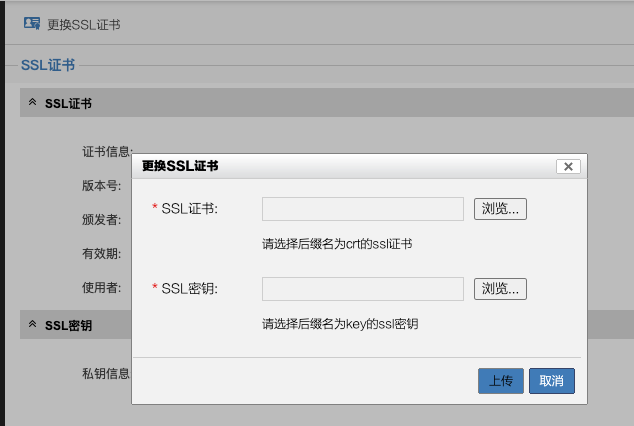
Task: Select the blue SSL证书 section heading
Action: click(48, 65)
